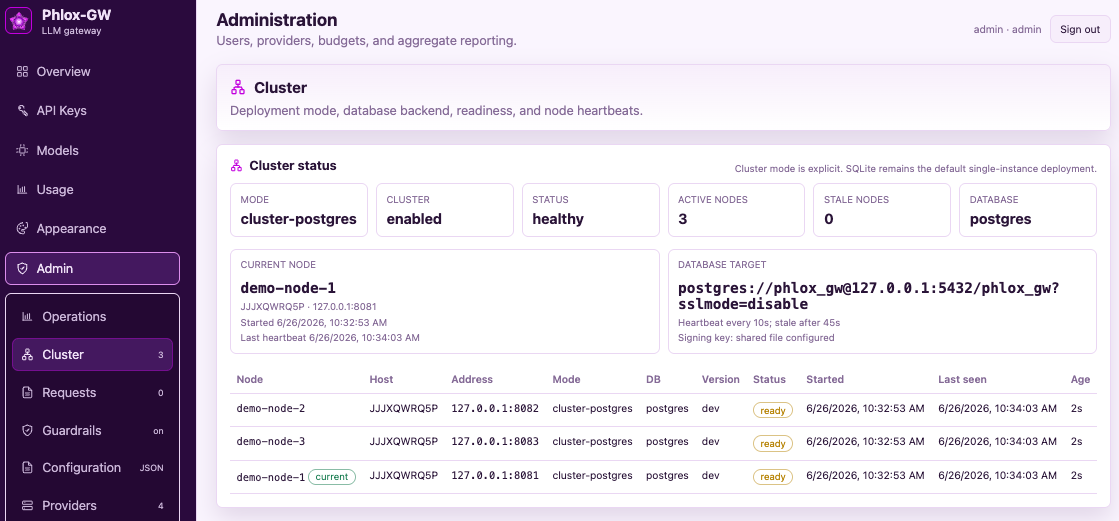Open the Requests submenu item
The width and height of the screenshot is (1119, 521).
tap(93, 393)
